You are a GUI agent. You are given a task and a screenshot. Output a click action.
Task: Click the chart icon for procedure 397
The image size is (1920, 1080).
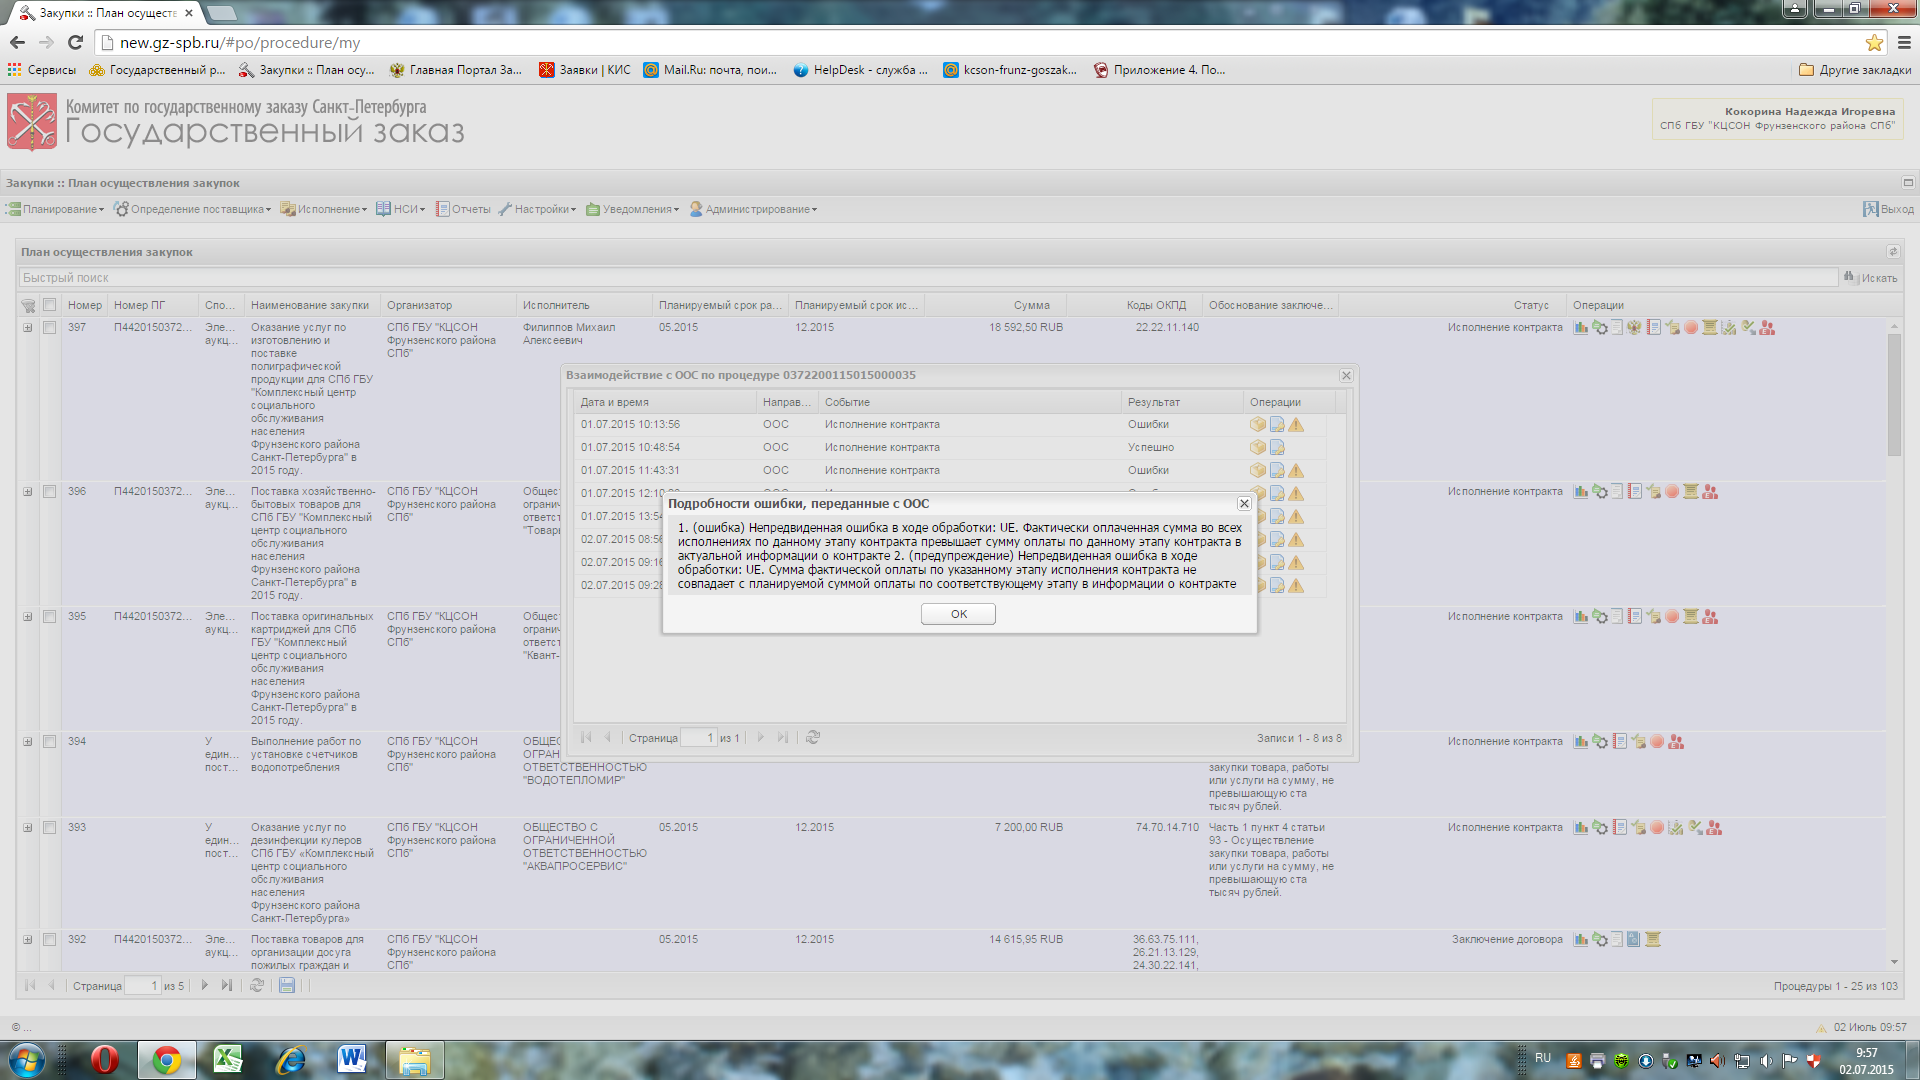(x=1581, y=328)
